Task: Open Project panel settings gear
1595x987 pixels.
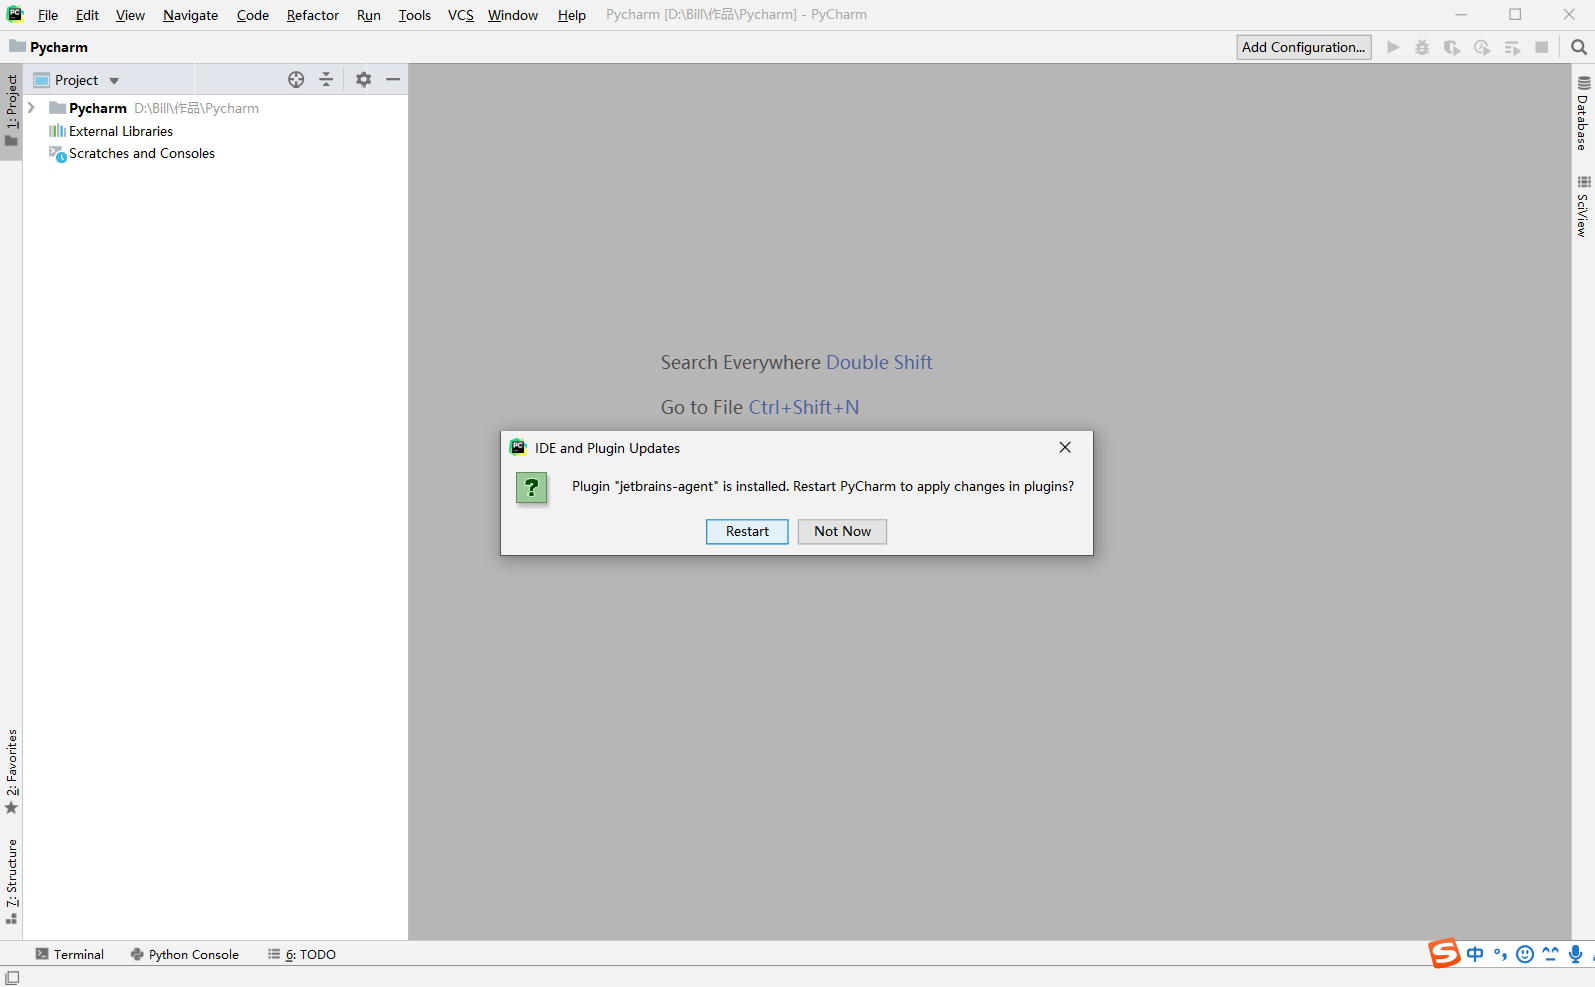Action: (364, 80)
